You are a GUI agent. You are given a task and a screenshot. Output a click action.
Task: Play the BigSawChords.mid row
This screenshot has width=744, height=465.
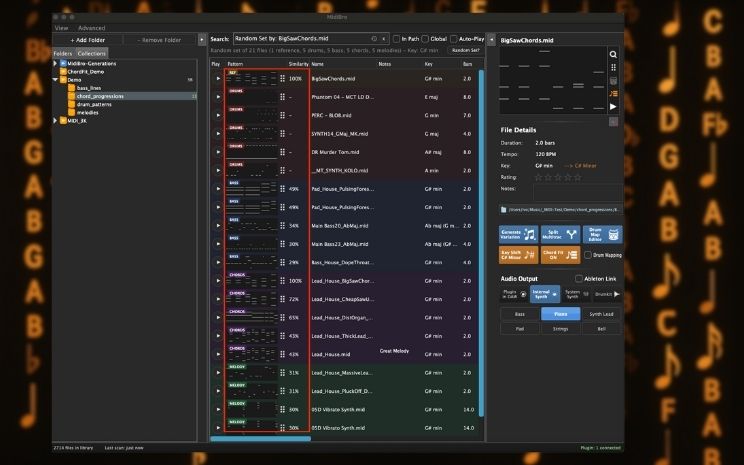tap(218, 77)
